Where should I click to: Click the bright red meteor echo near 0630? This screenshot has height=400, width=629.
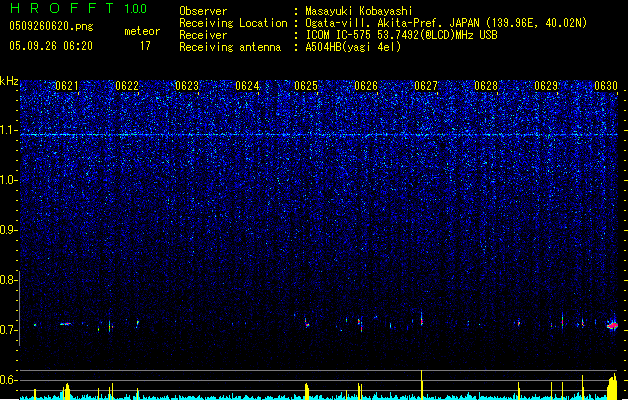(612, 325)
